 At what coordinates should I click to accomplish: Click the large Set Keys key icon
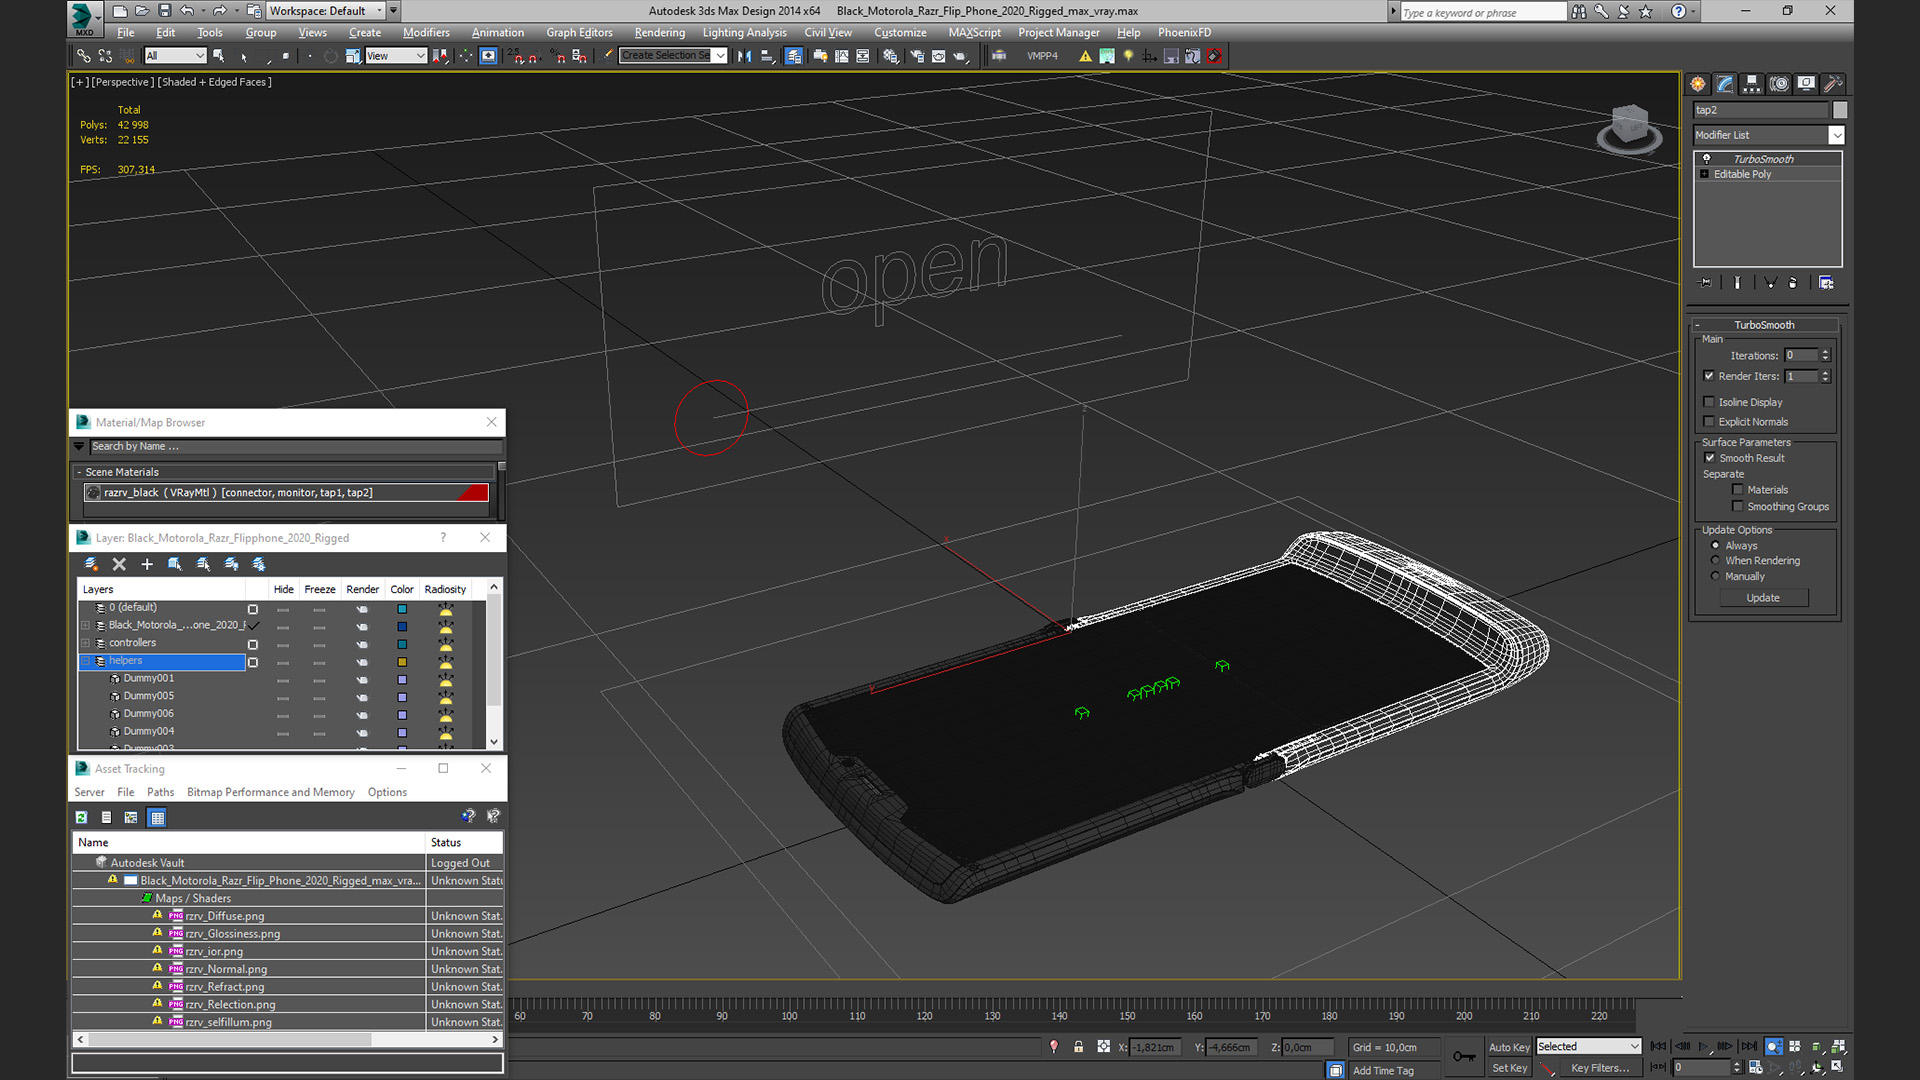point(1464,1056)
